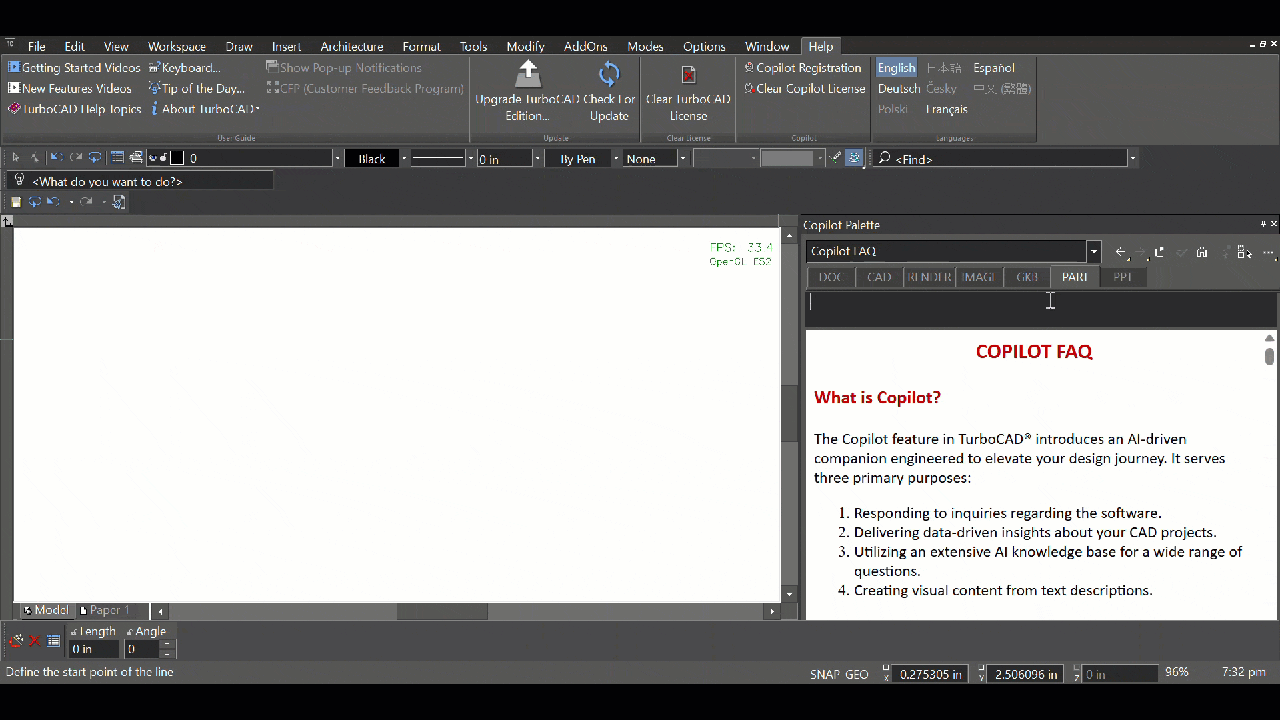Select the CAD tab in Copilot Palette
The image size is (1280, 720).
click(879, 277)
